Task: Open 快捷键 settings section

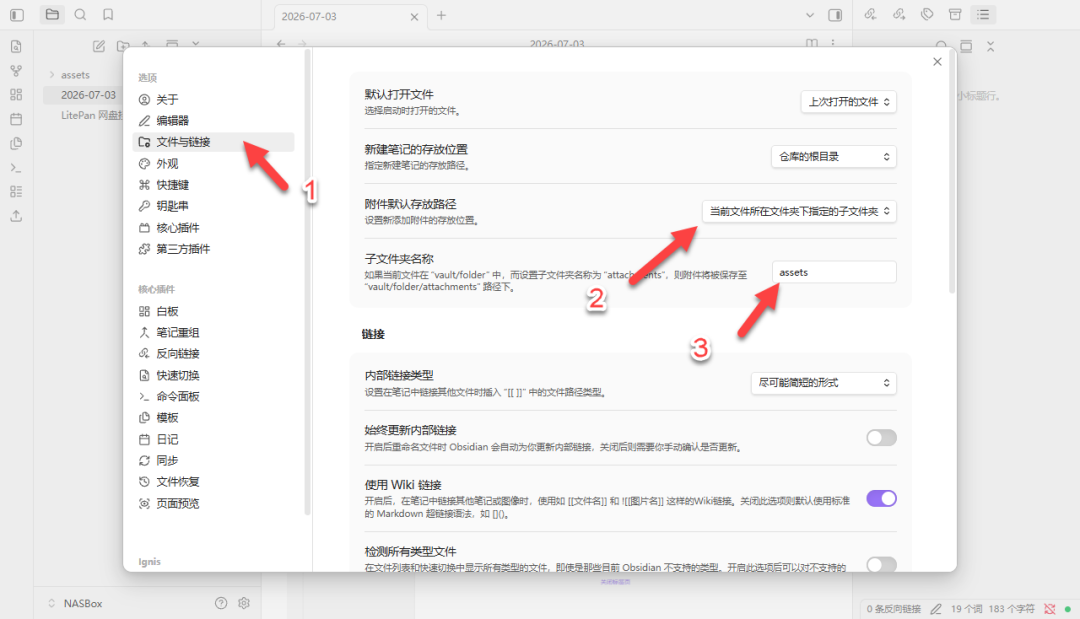Action: click(214, 185)
